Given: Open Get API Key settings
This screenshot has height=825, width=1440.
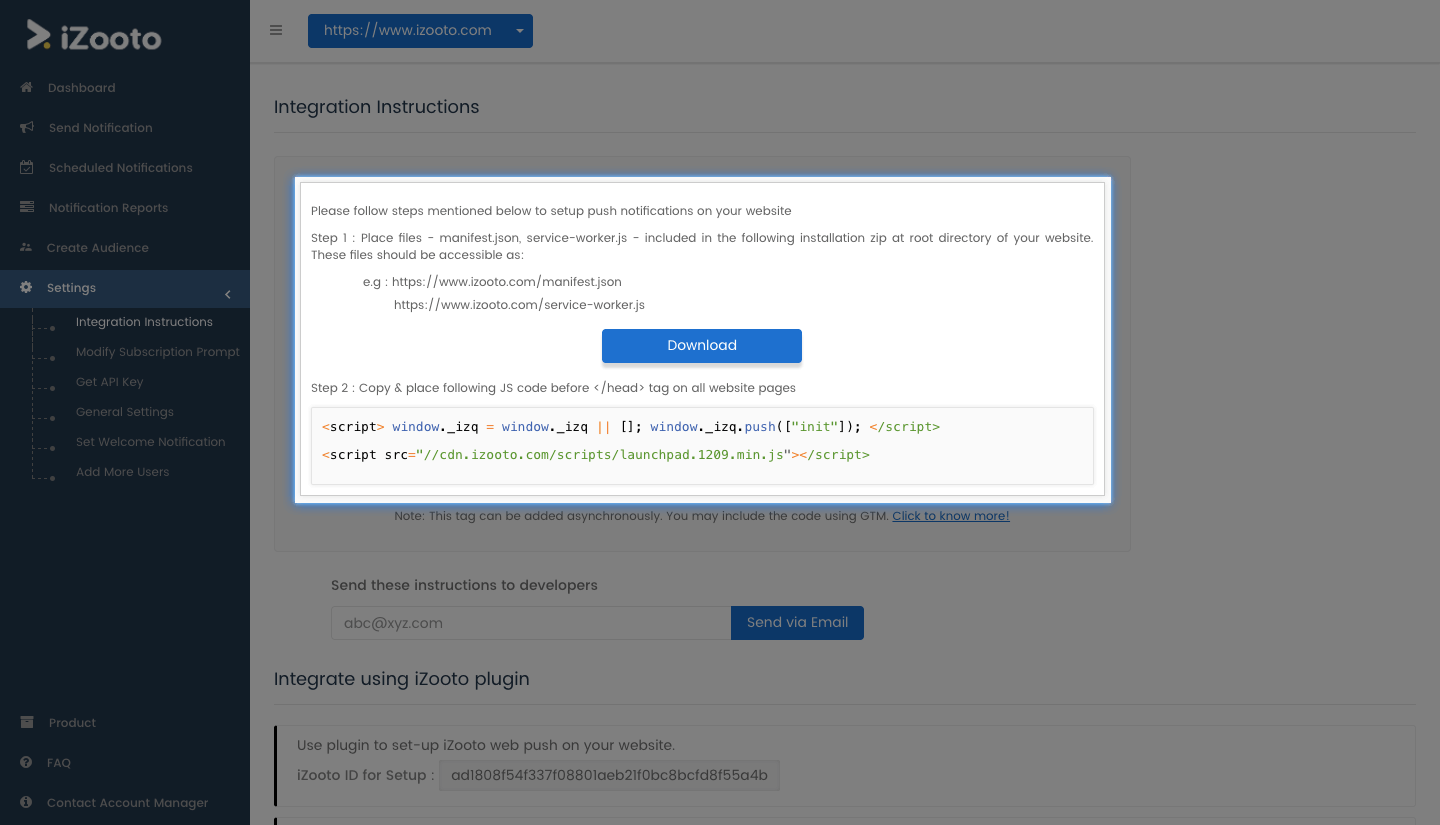Looking at the screenshot, I should pos(110,382).
